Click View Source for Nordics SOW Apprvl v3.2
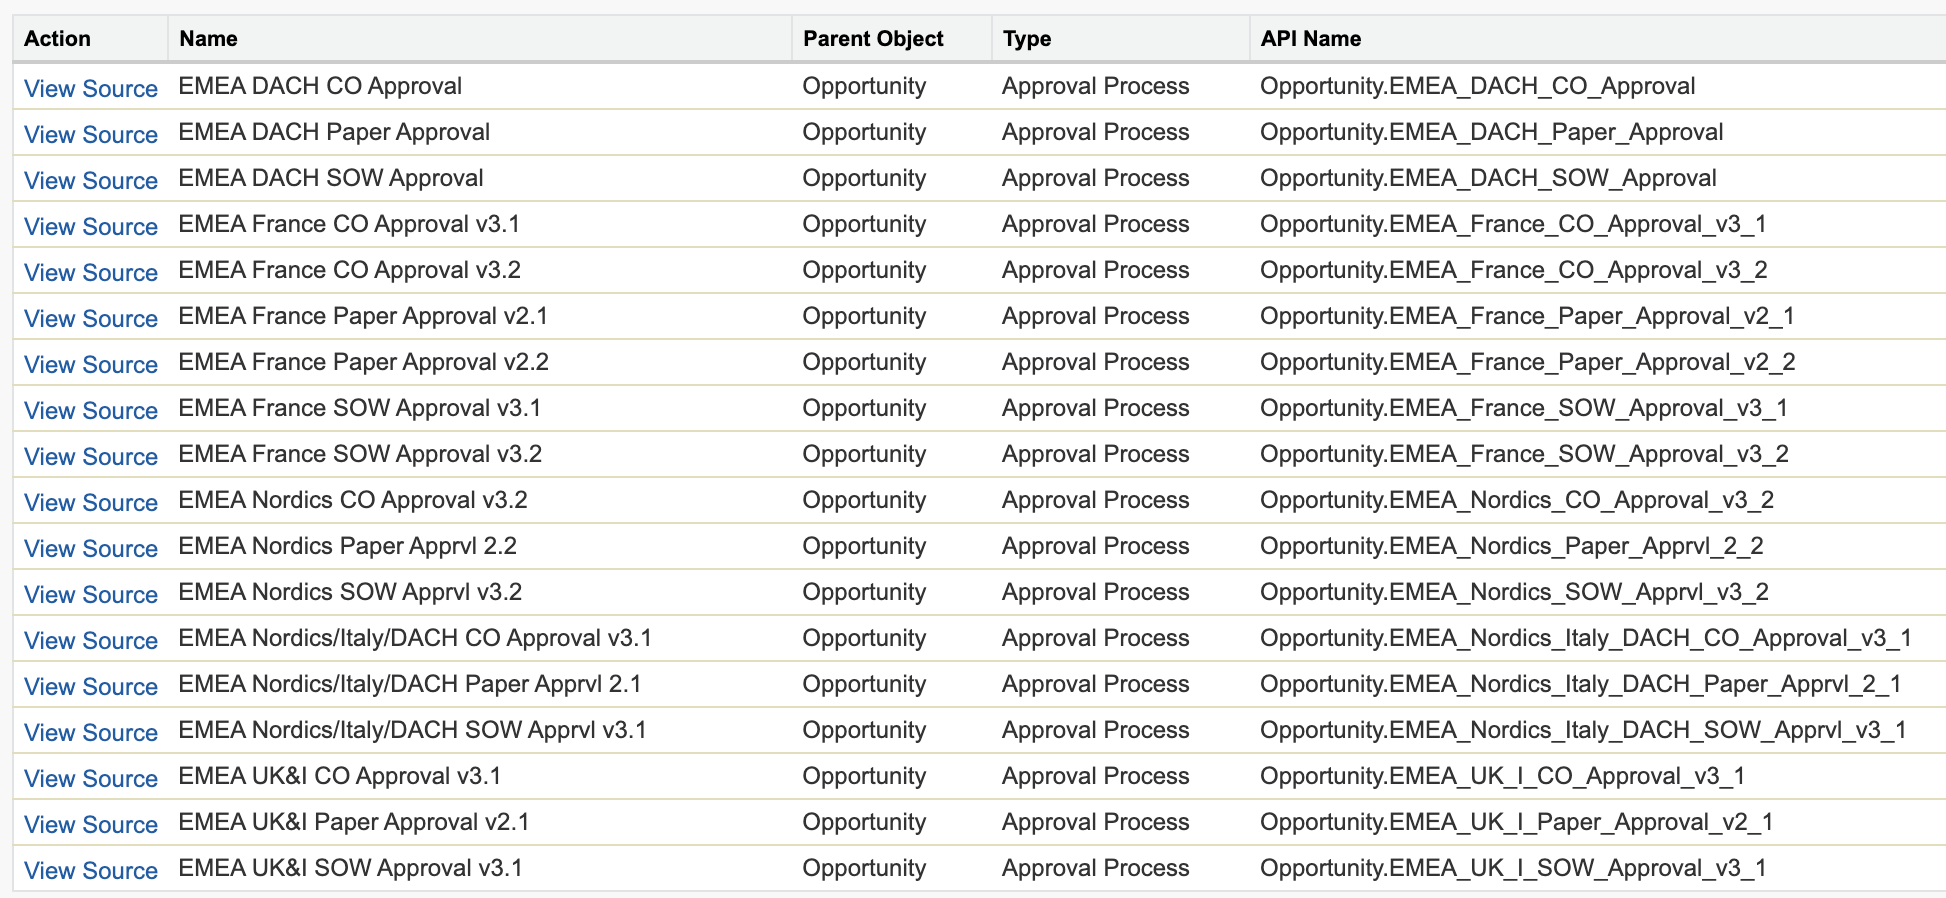The height and width of the screenshot is (898, 1946). click(91, 595)
